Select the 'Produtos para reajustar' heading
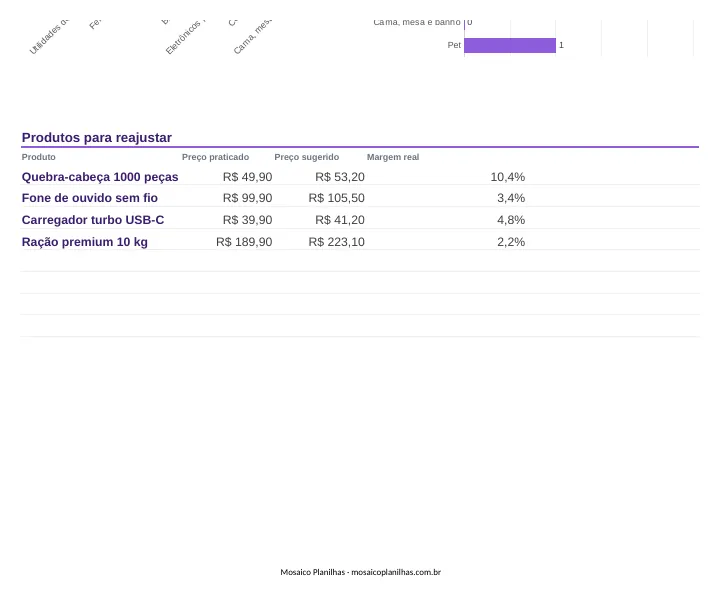This screenshot has width=719, height=597. click(x=97, y=138)
